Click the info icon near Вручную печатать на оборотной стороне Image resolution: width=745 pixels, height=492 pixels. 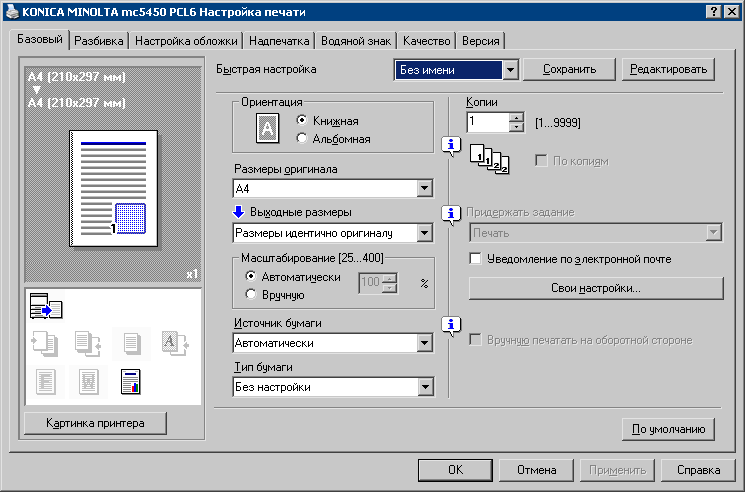click(451, 326)
